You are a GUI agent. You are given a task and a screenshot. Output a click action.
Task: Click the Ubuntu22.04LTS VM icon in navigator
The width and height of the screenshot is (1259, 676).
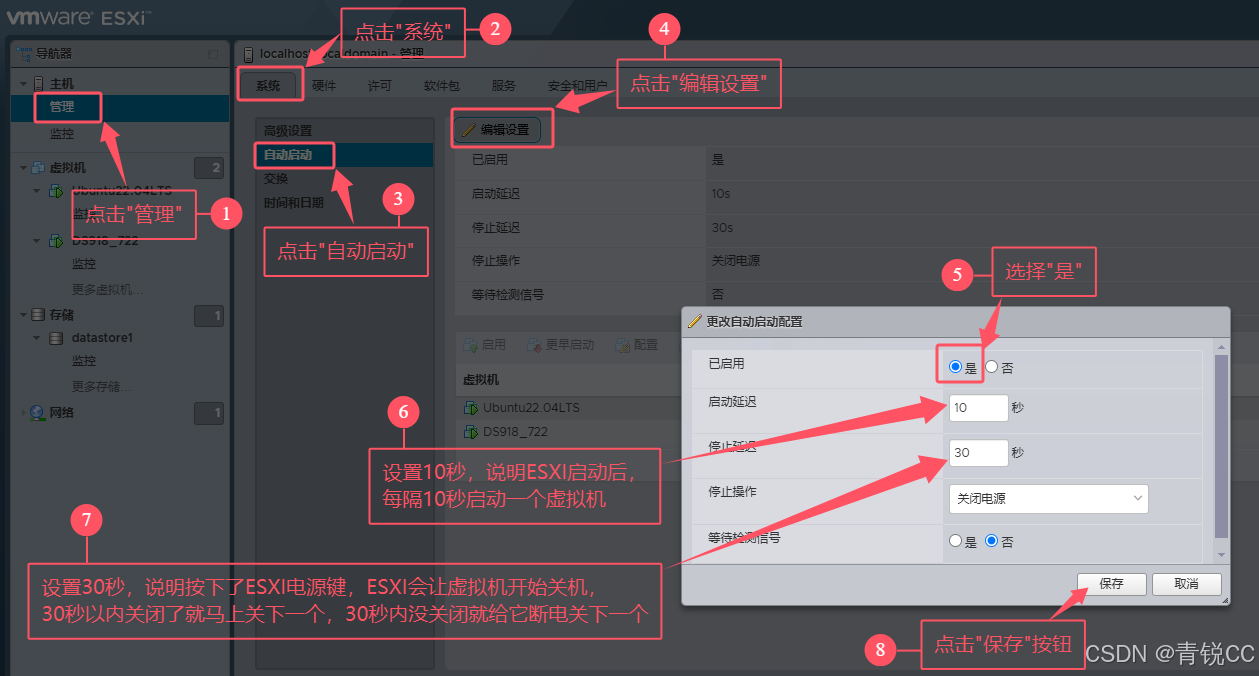57,191
